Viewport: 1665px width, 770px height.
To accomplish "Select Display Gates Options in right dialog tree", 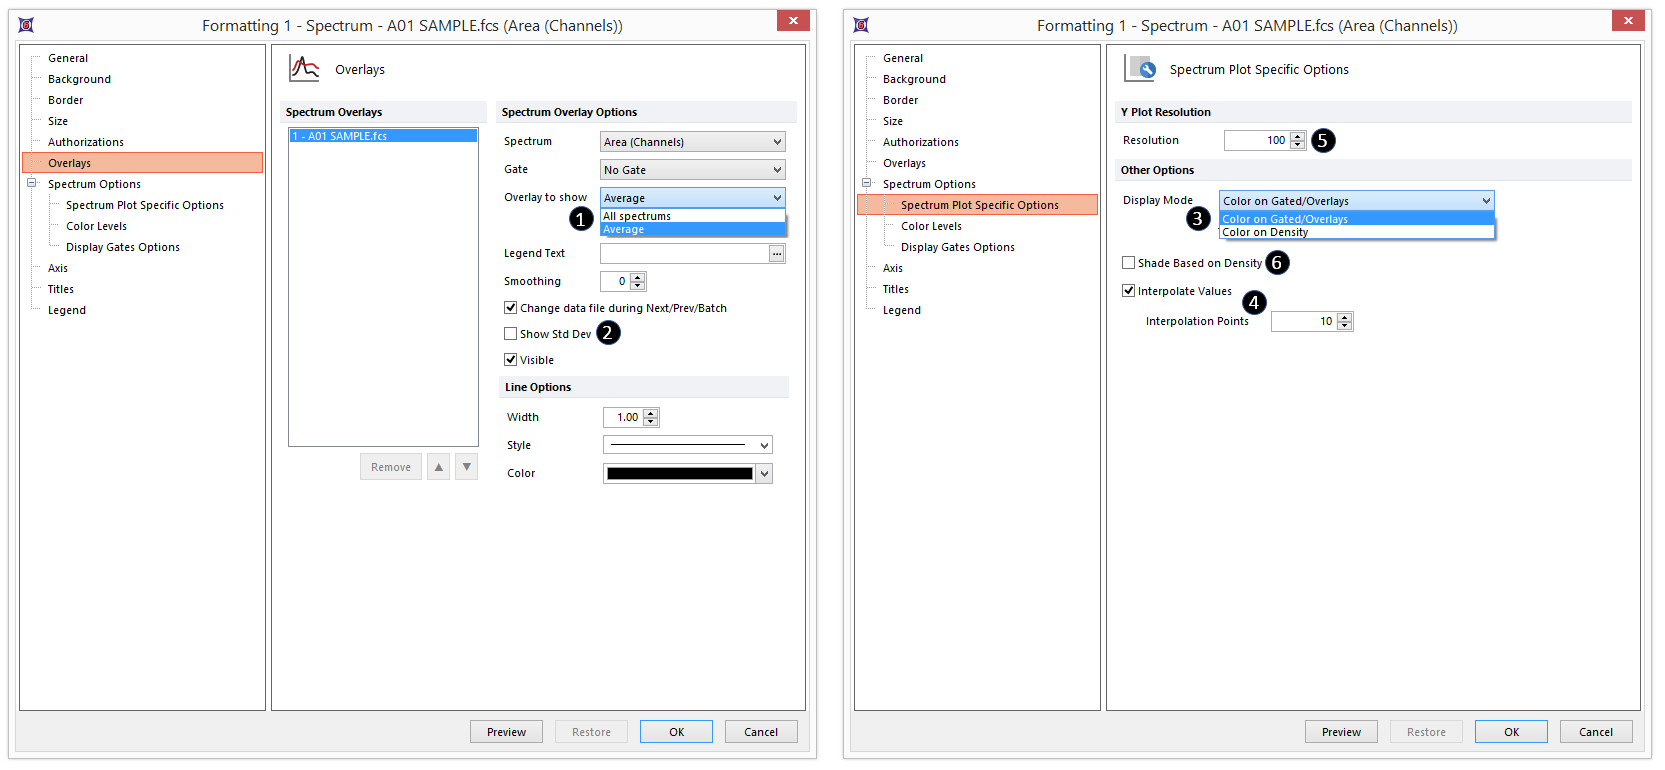I will [957, 247].
